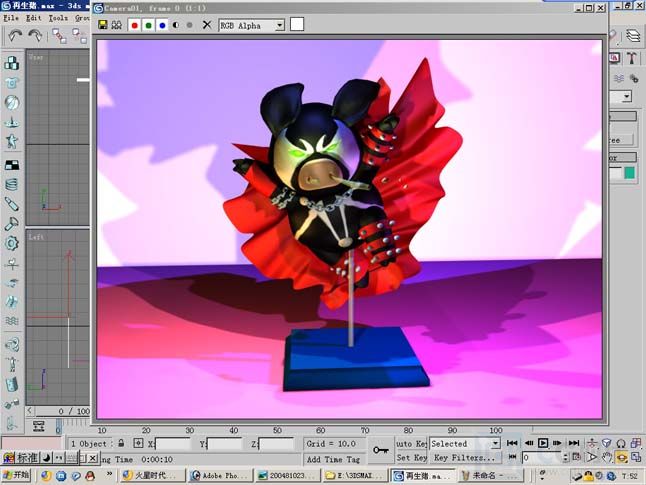
Task: Open the RGB Alpha channel dropdown
Action: [x=251, y=26]
